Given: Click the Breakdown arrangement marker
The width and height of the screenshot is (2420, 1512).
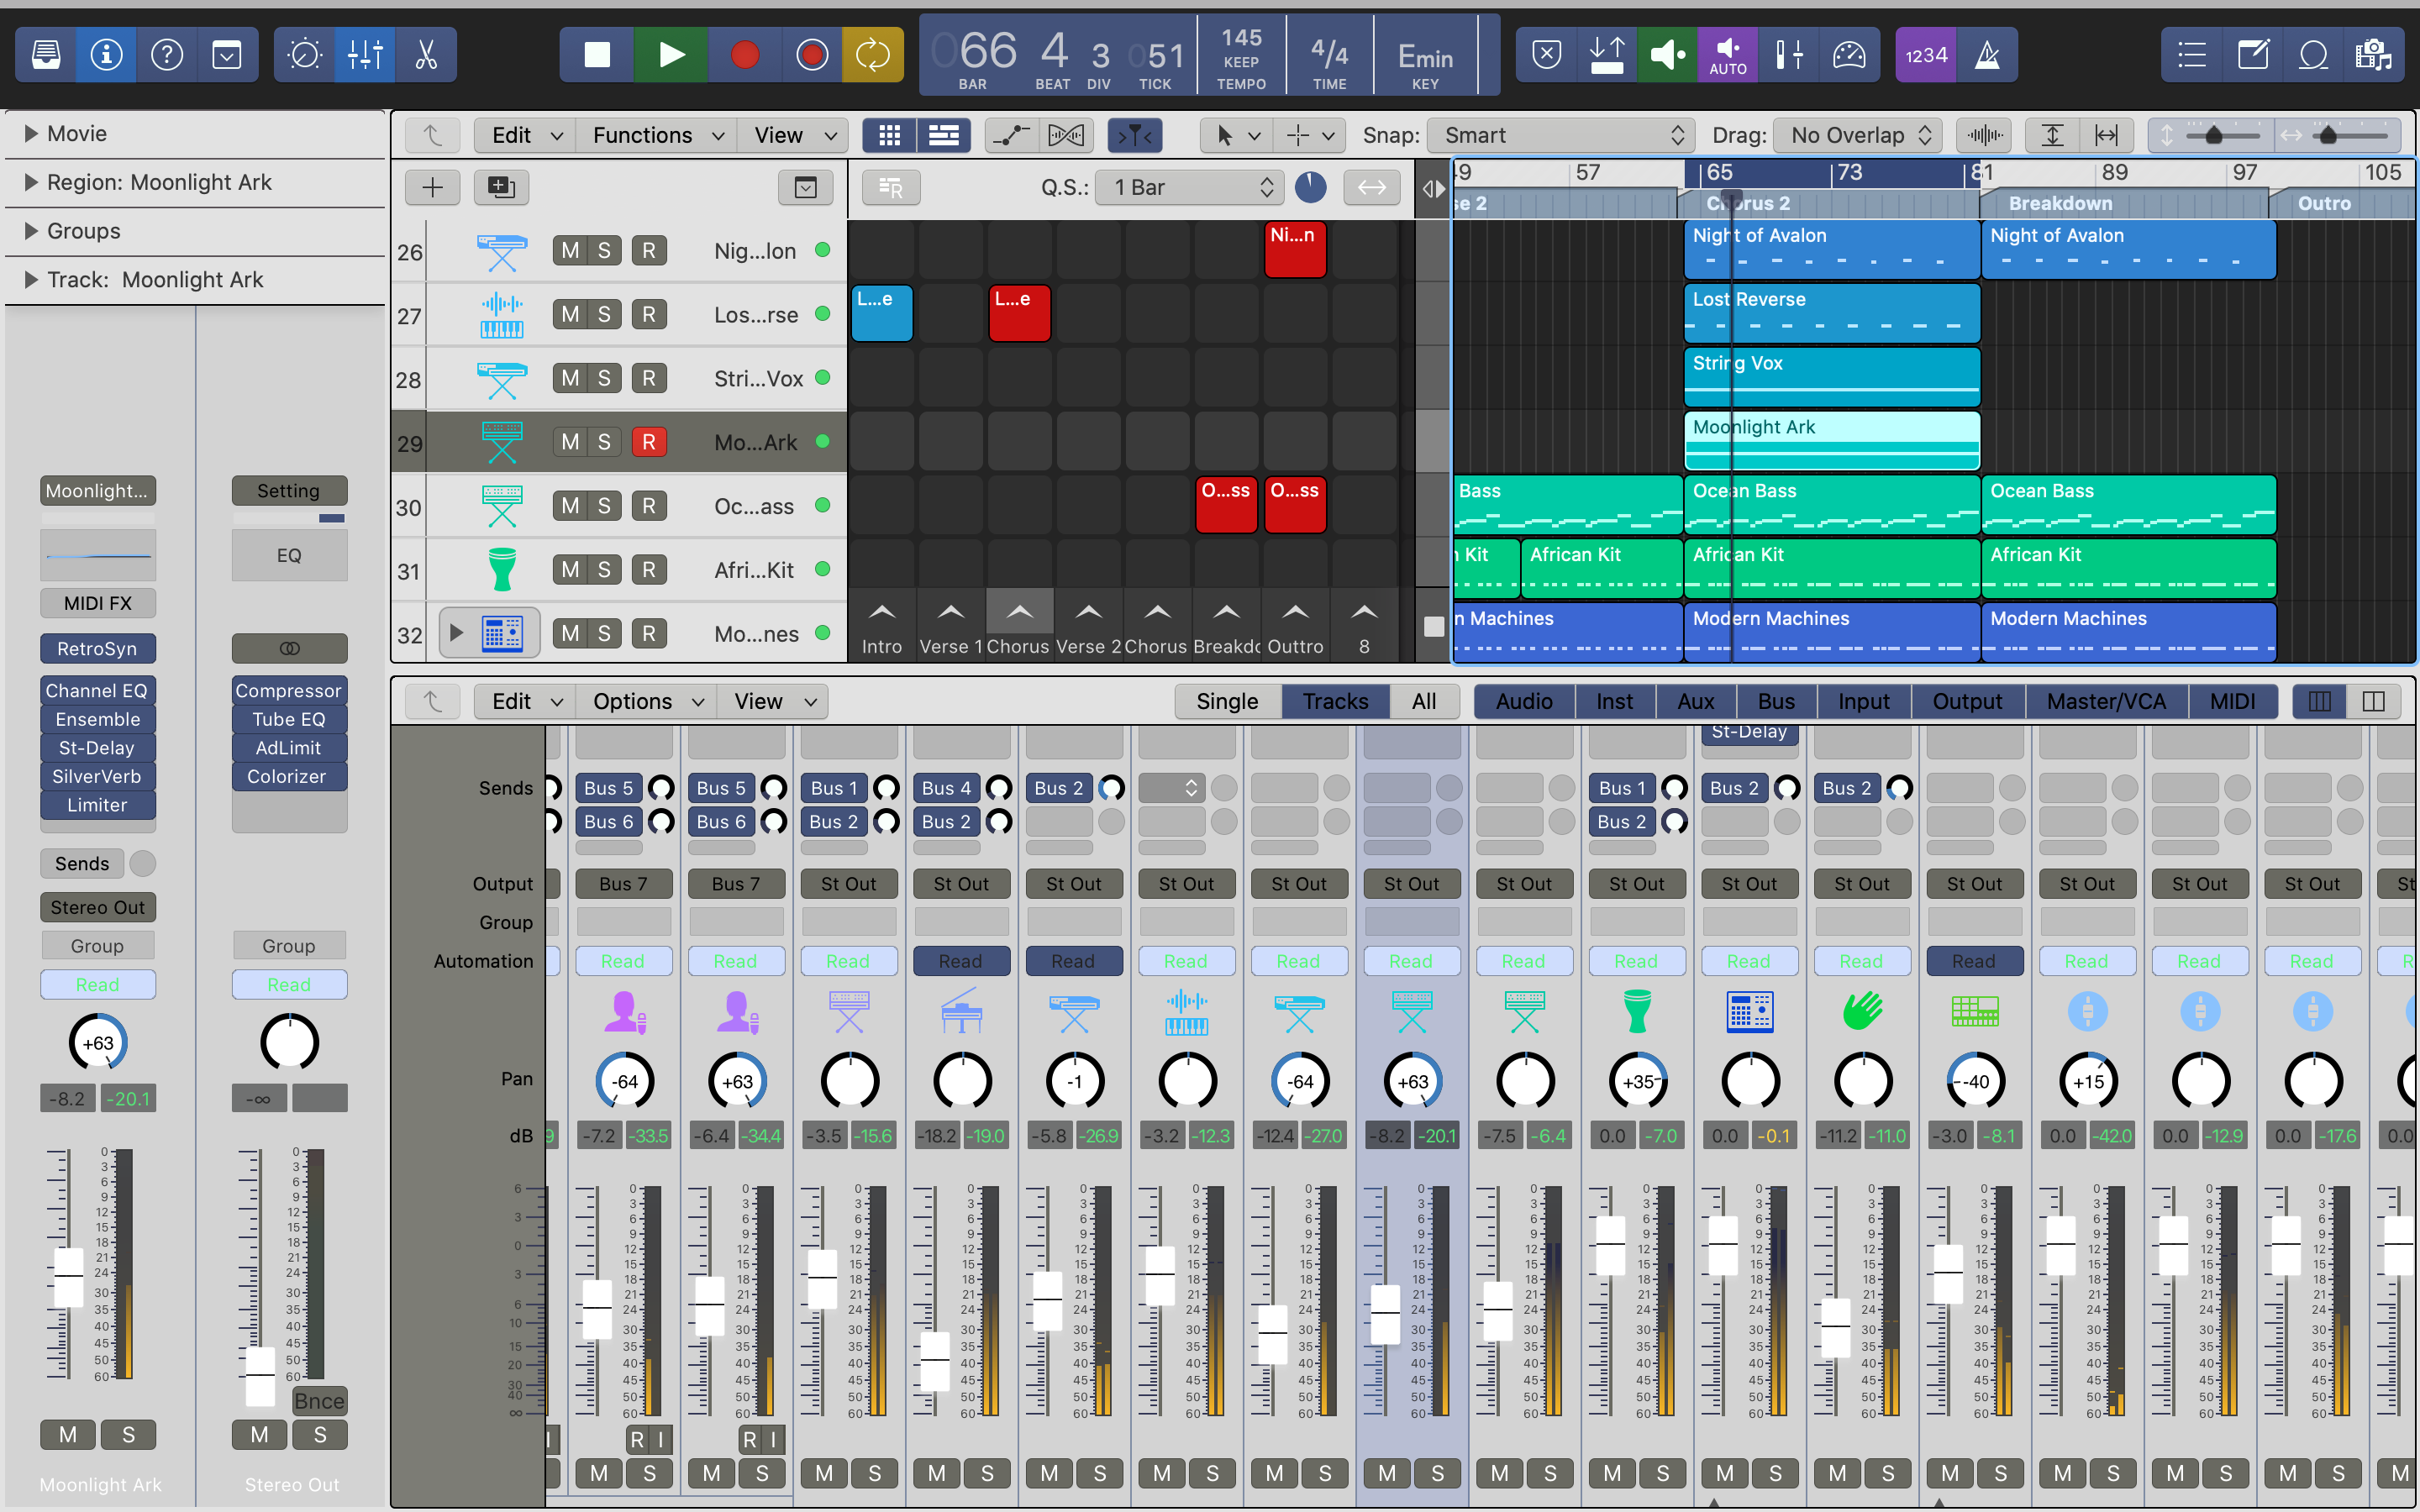Looking at the screenshot, I should 2060,203.
